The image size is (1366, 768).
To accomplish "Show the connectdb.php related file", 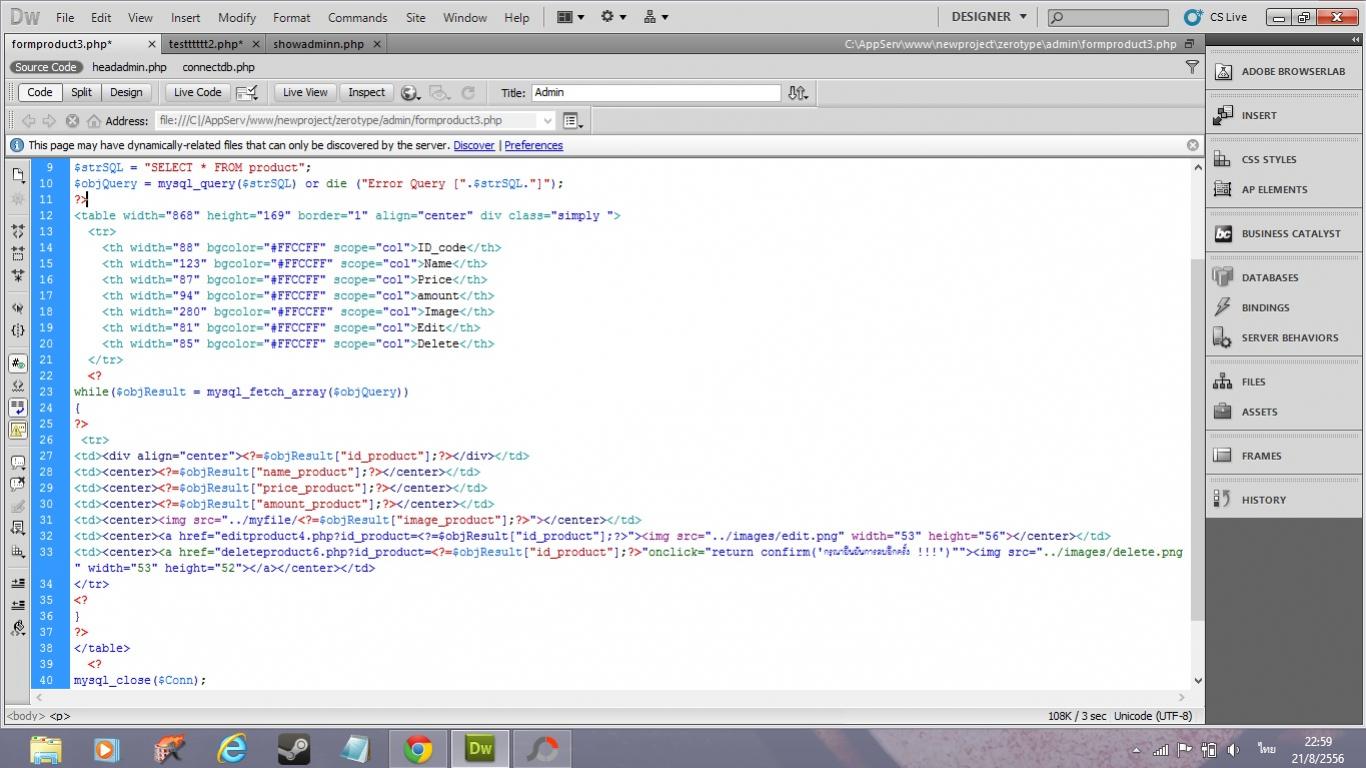I will 218,67.
